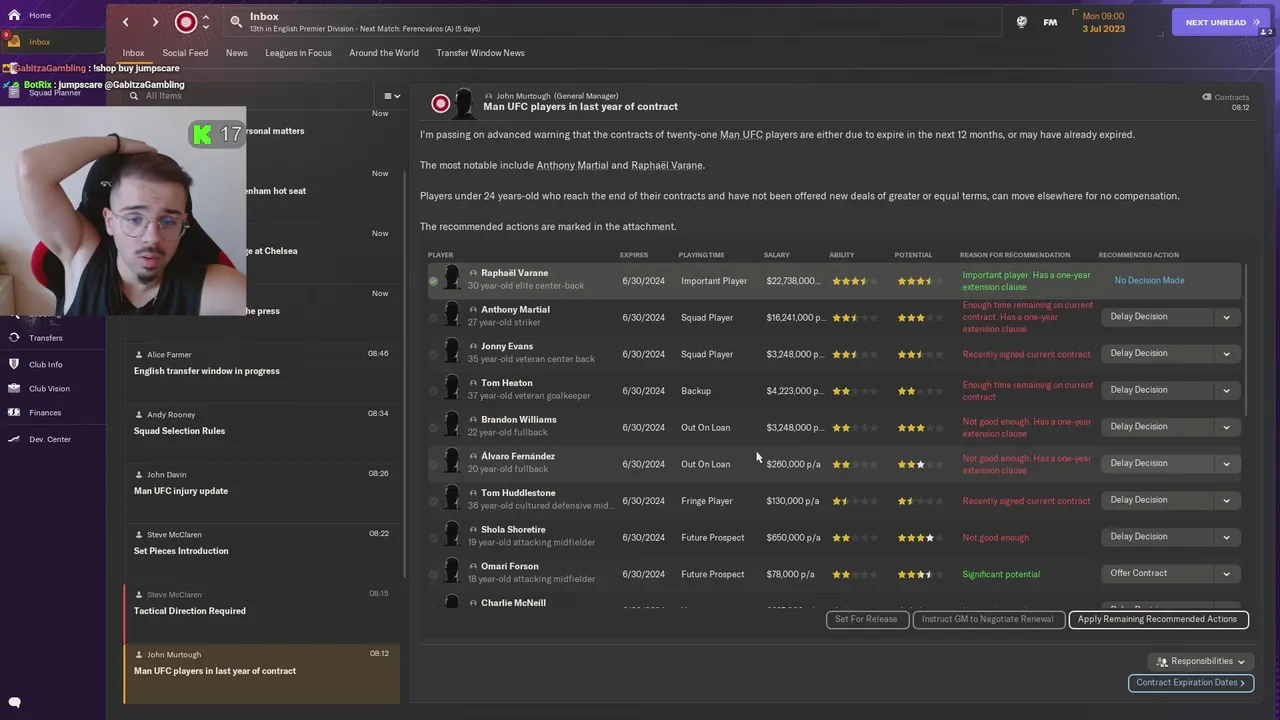Expand the Responsibilities dropdown

[x=1200, y=661]
